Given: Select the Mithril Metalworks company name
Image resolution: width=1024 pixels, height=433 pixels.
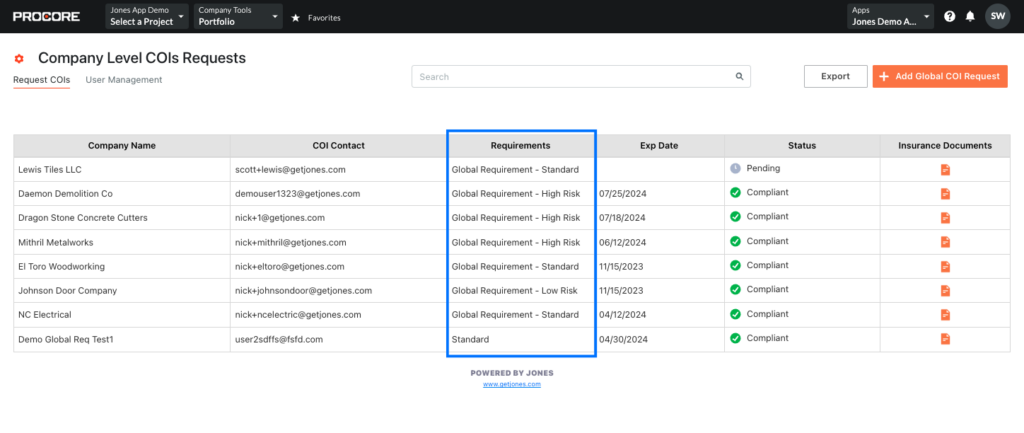Looking at the screenshot, I should pyautogui.click(x=56, y=242).
